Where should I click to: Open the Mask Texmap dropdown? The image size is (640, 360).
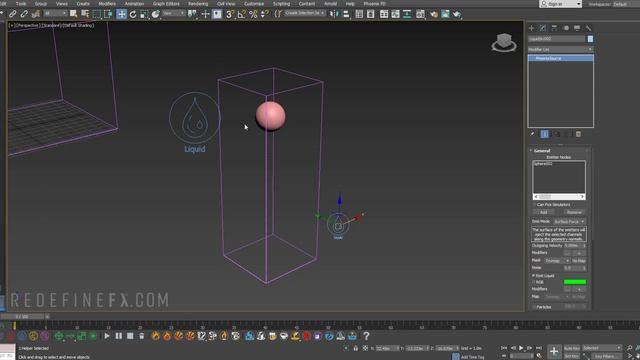(x=557, y=260)
